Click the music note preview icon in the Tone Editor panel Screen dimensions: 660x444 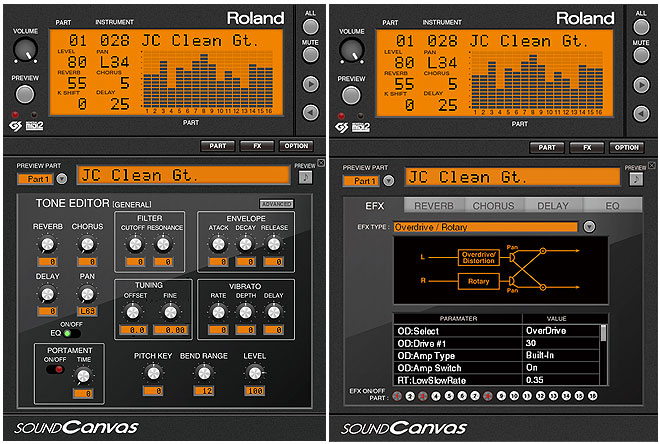coord(304,177)
